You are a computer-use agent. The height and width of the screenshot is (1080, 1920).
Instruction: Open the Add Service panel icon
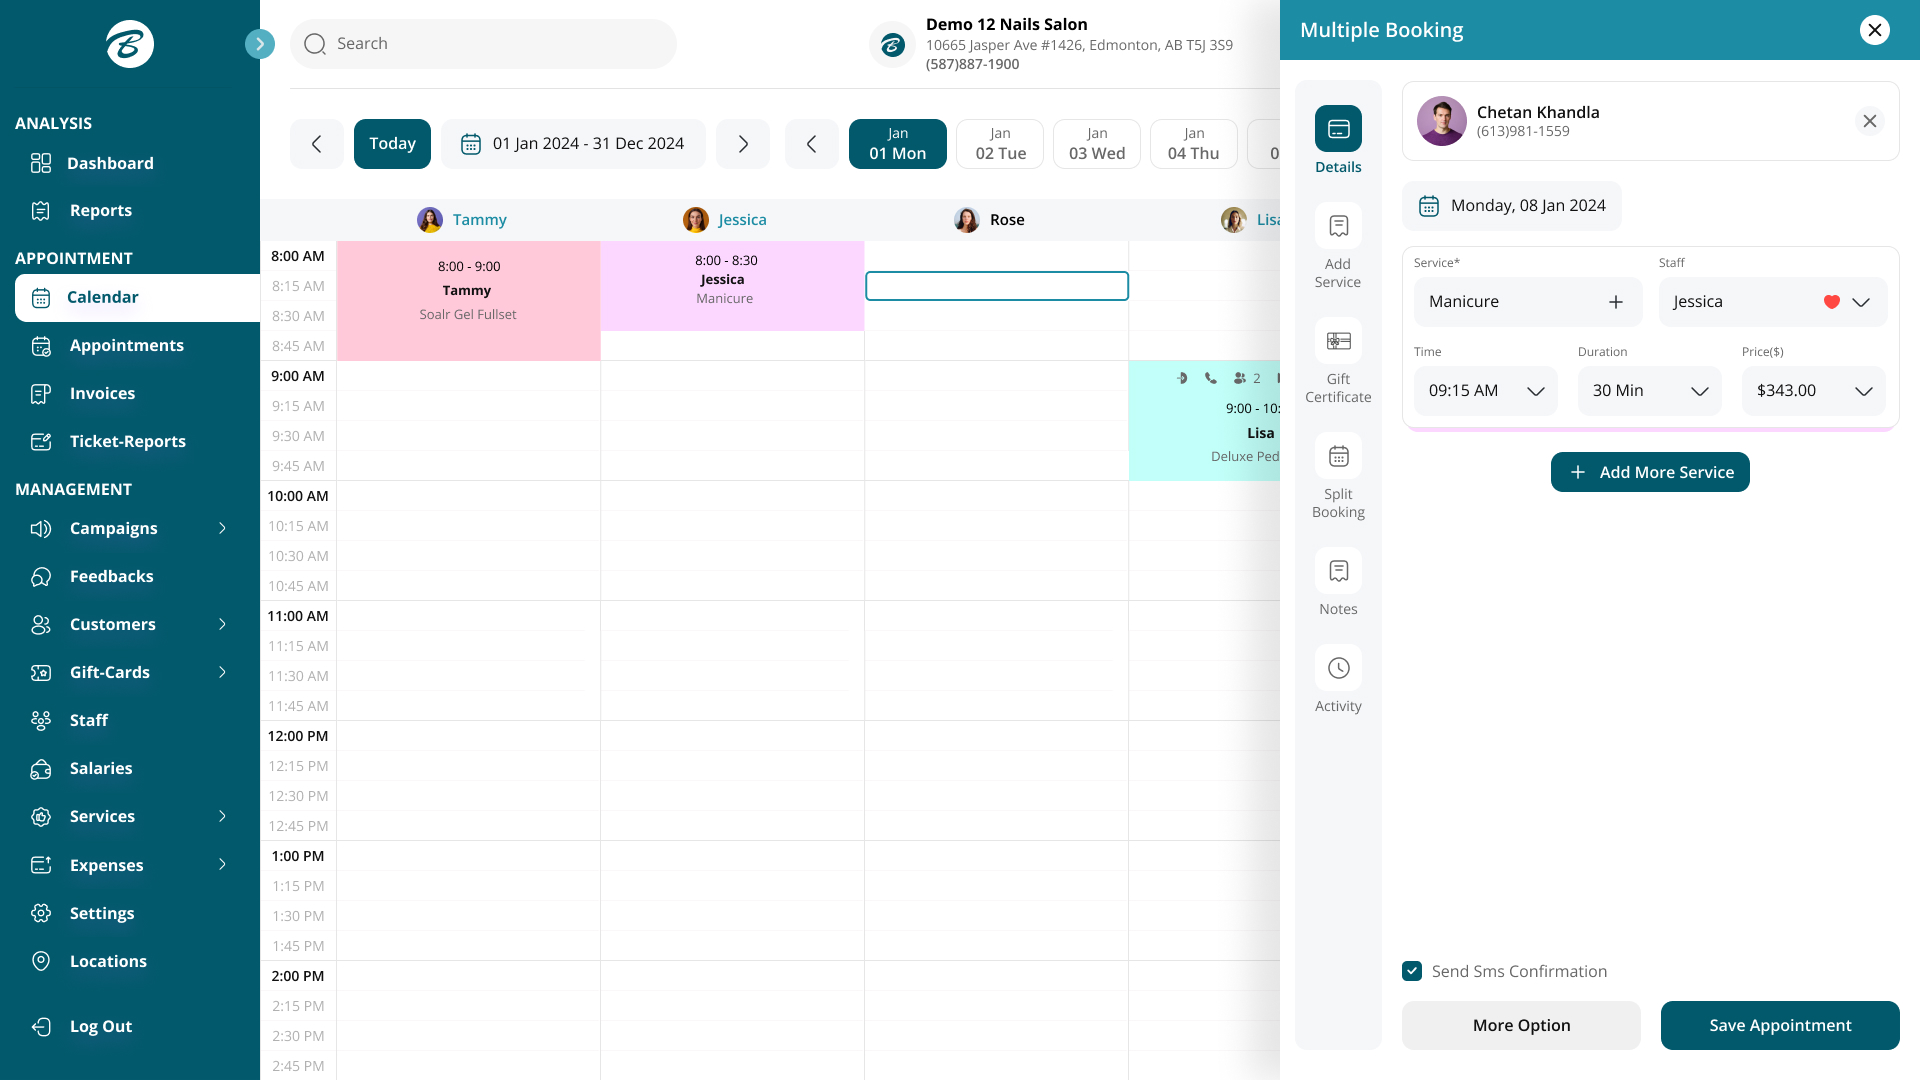pos(1338,226)
